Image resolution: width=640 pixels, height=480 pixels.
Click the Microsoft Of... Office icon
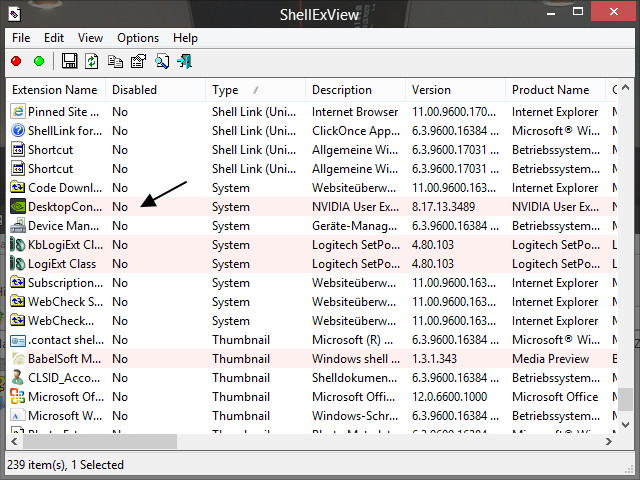coord(18,397)
